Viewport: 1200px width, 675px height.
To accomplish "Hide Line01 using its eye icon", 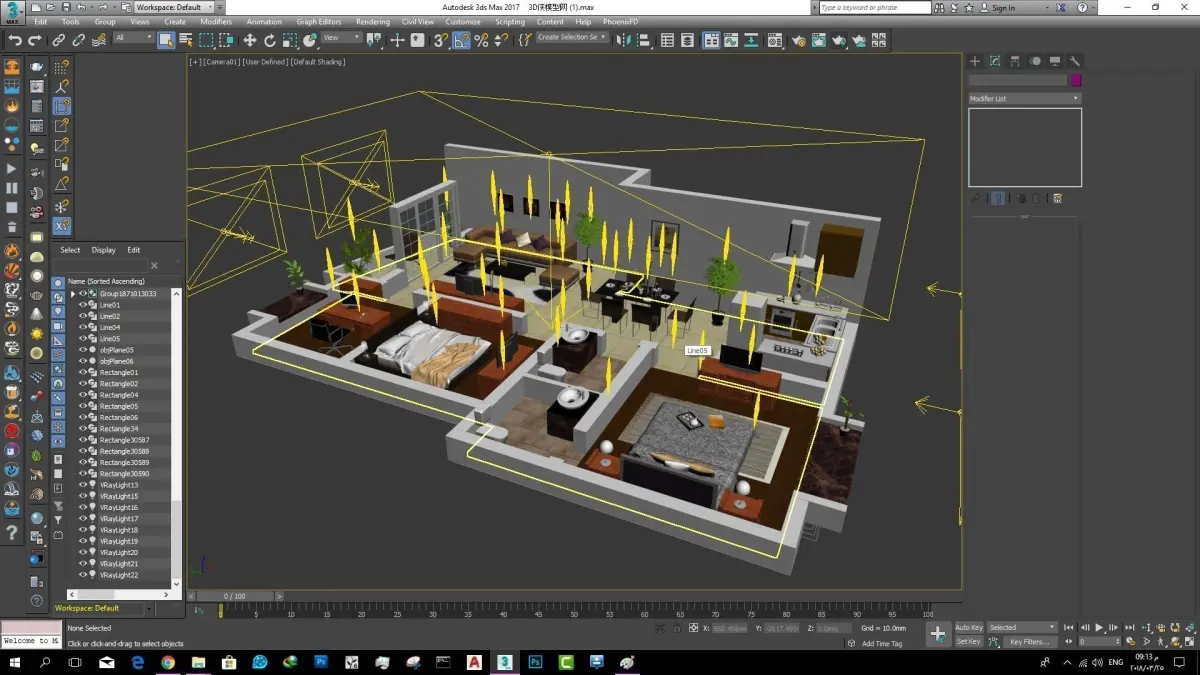I will (x=83, y=305).
